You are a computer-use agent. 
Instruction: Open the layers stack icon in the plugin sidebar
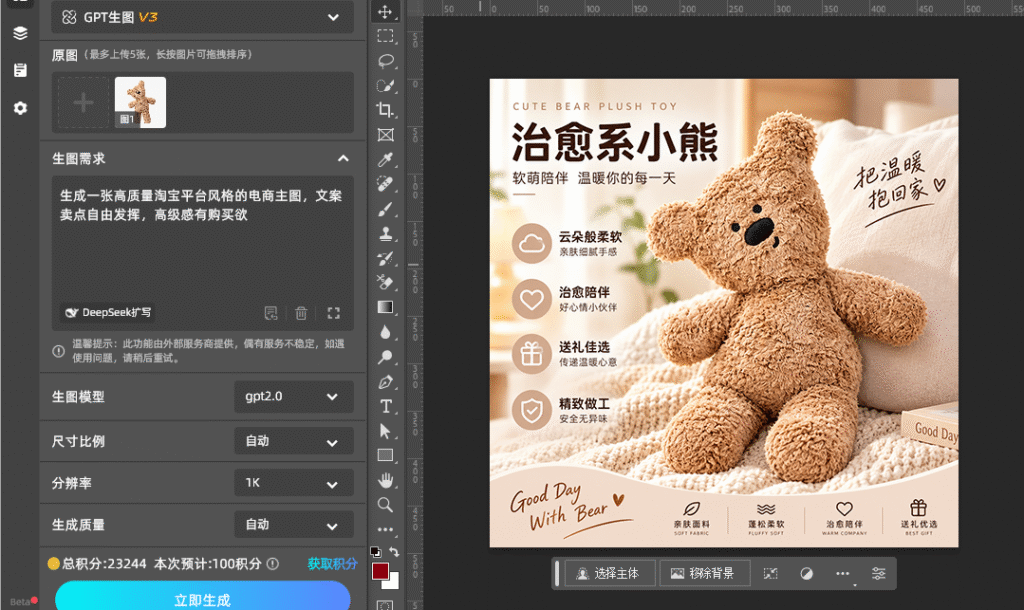pyautogui.click(x=20, y=33)
